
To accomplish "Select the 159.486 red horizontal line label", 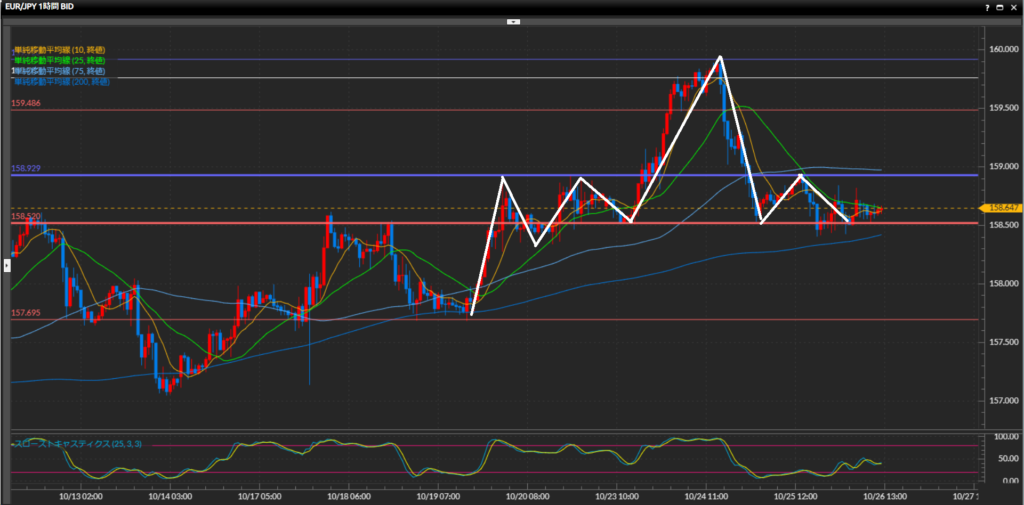I will pos(27,103).
